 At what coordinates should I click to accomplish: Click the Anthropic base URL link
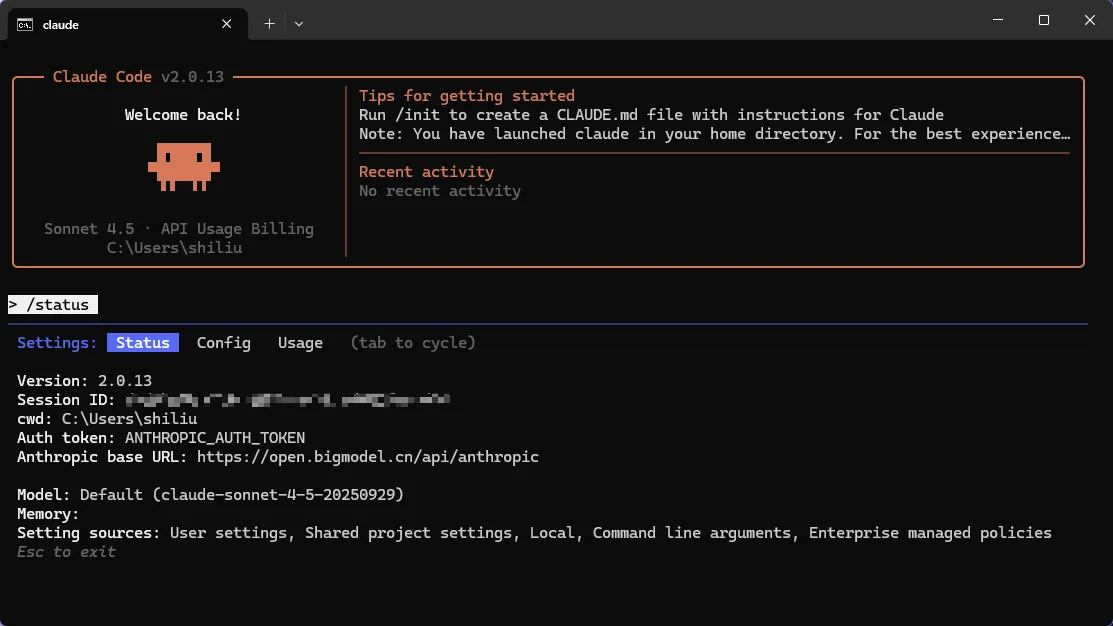[x=367, y=457]
